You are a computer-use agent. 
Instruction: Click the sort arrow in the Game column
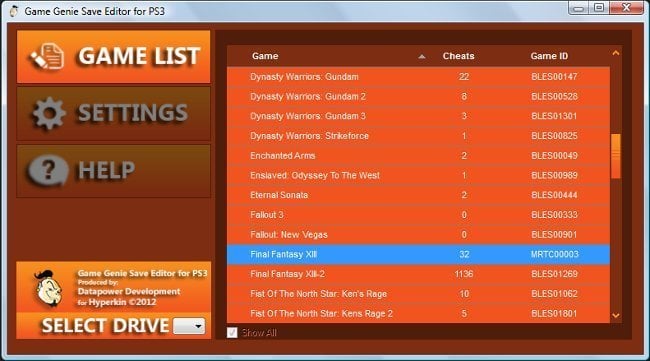coord(422,56)
